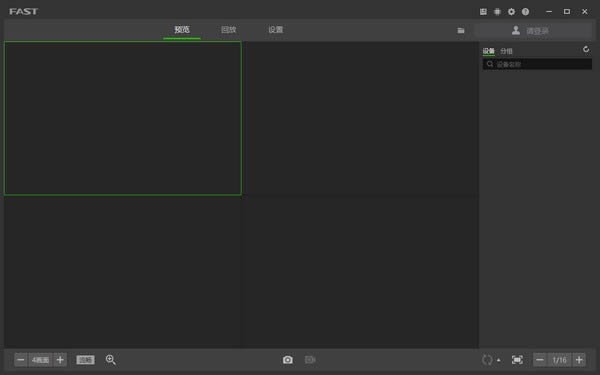Enter fullscreen view using the fullscreen icon

coord(517,360)
